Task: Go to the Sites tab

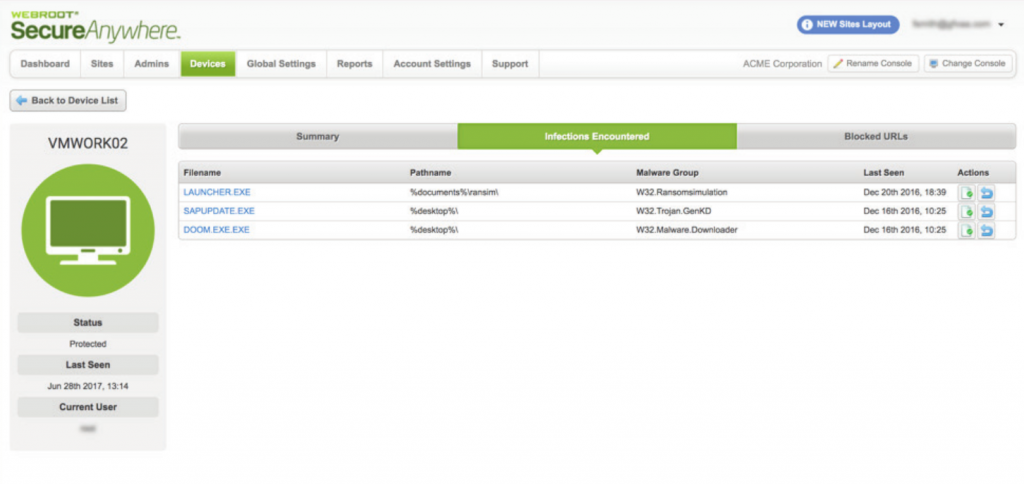Action: click(x=102, y=64)
